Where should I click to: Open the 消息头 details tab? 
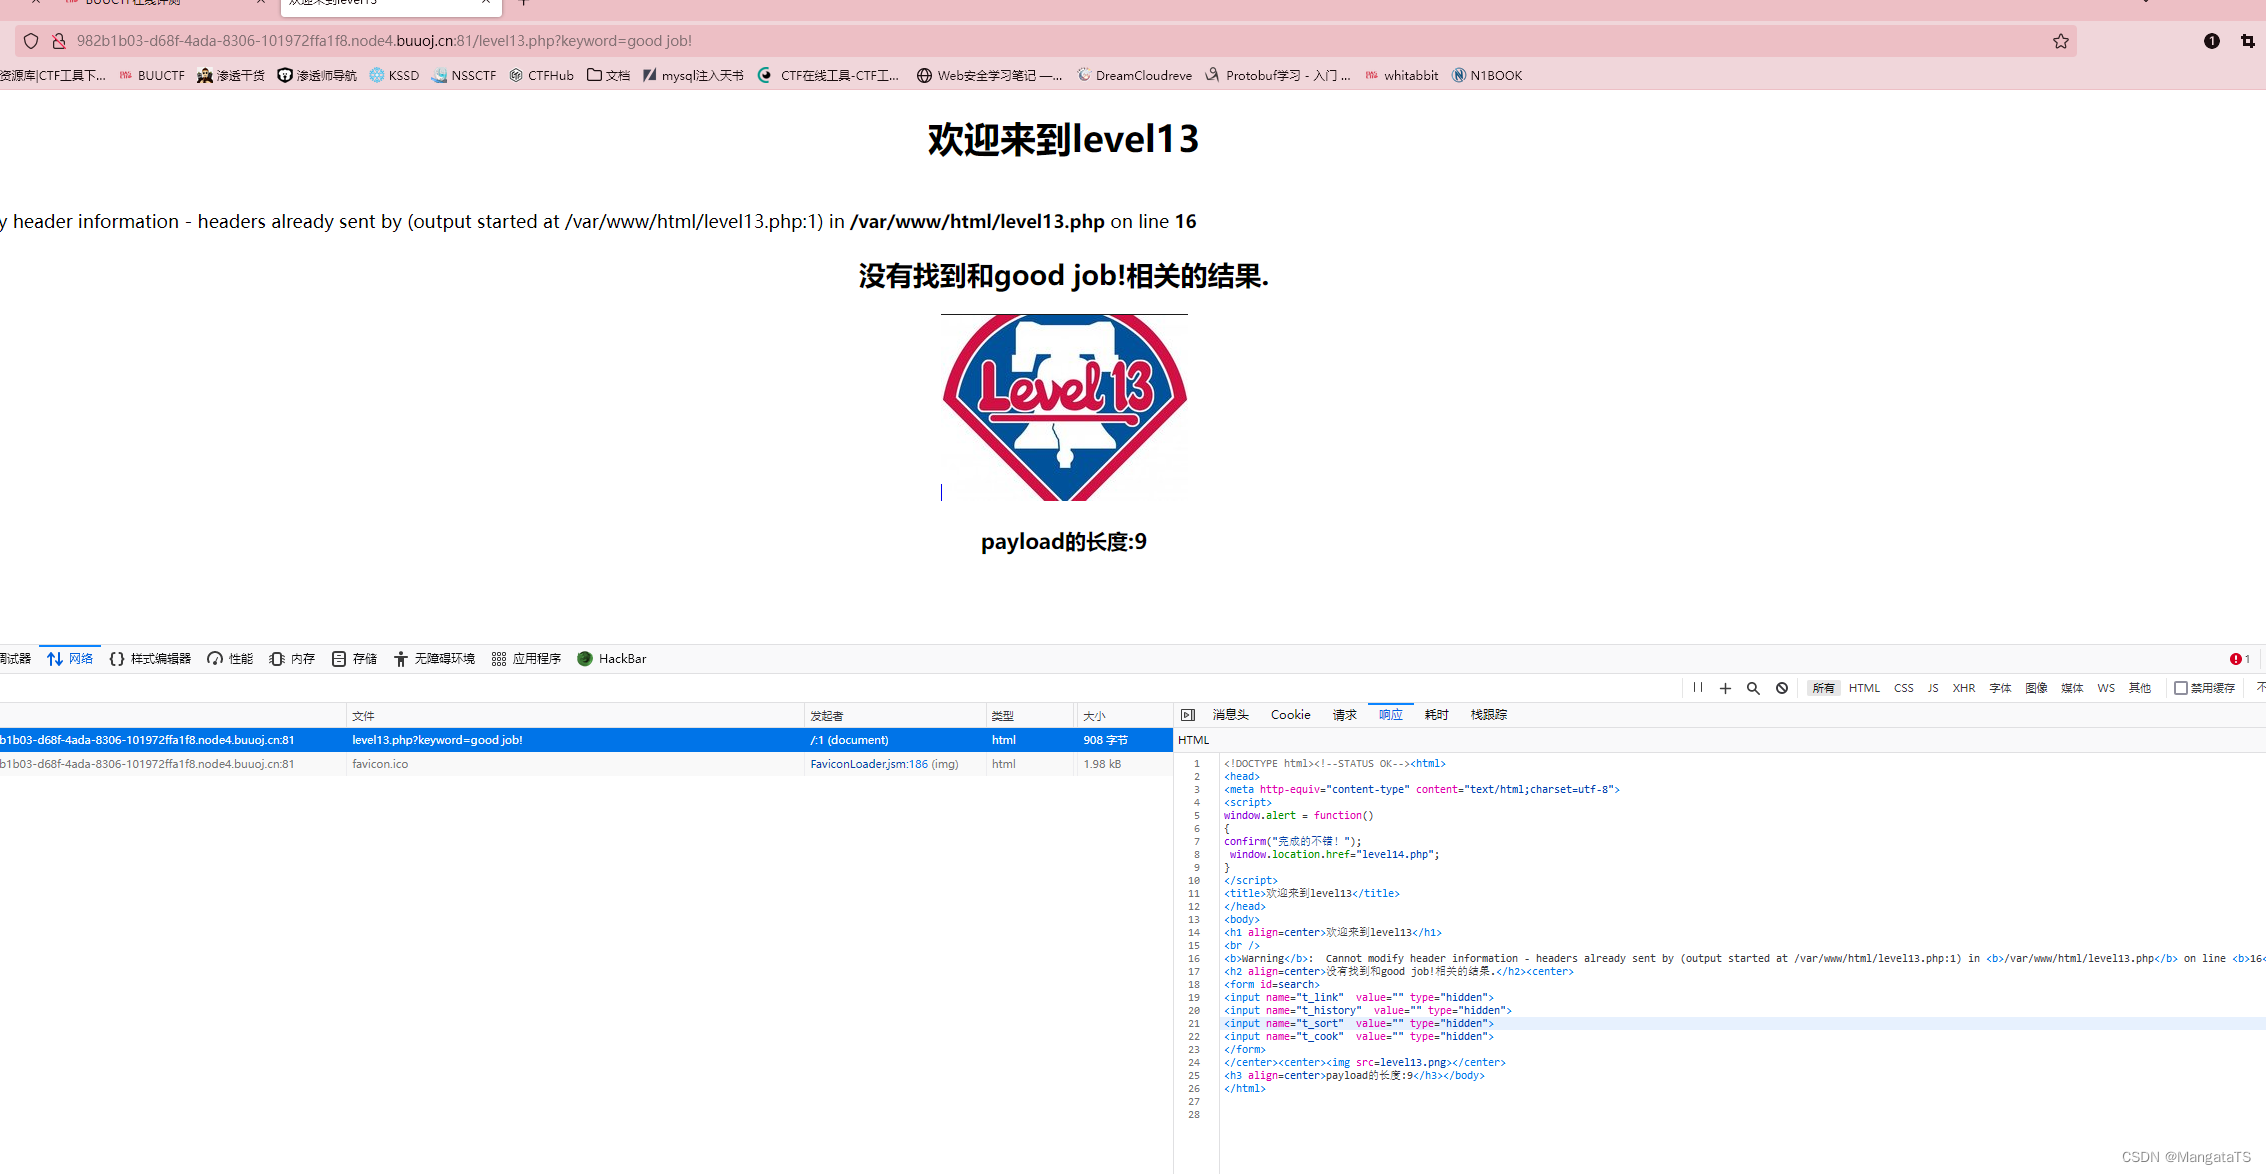tap(1231, 715)
